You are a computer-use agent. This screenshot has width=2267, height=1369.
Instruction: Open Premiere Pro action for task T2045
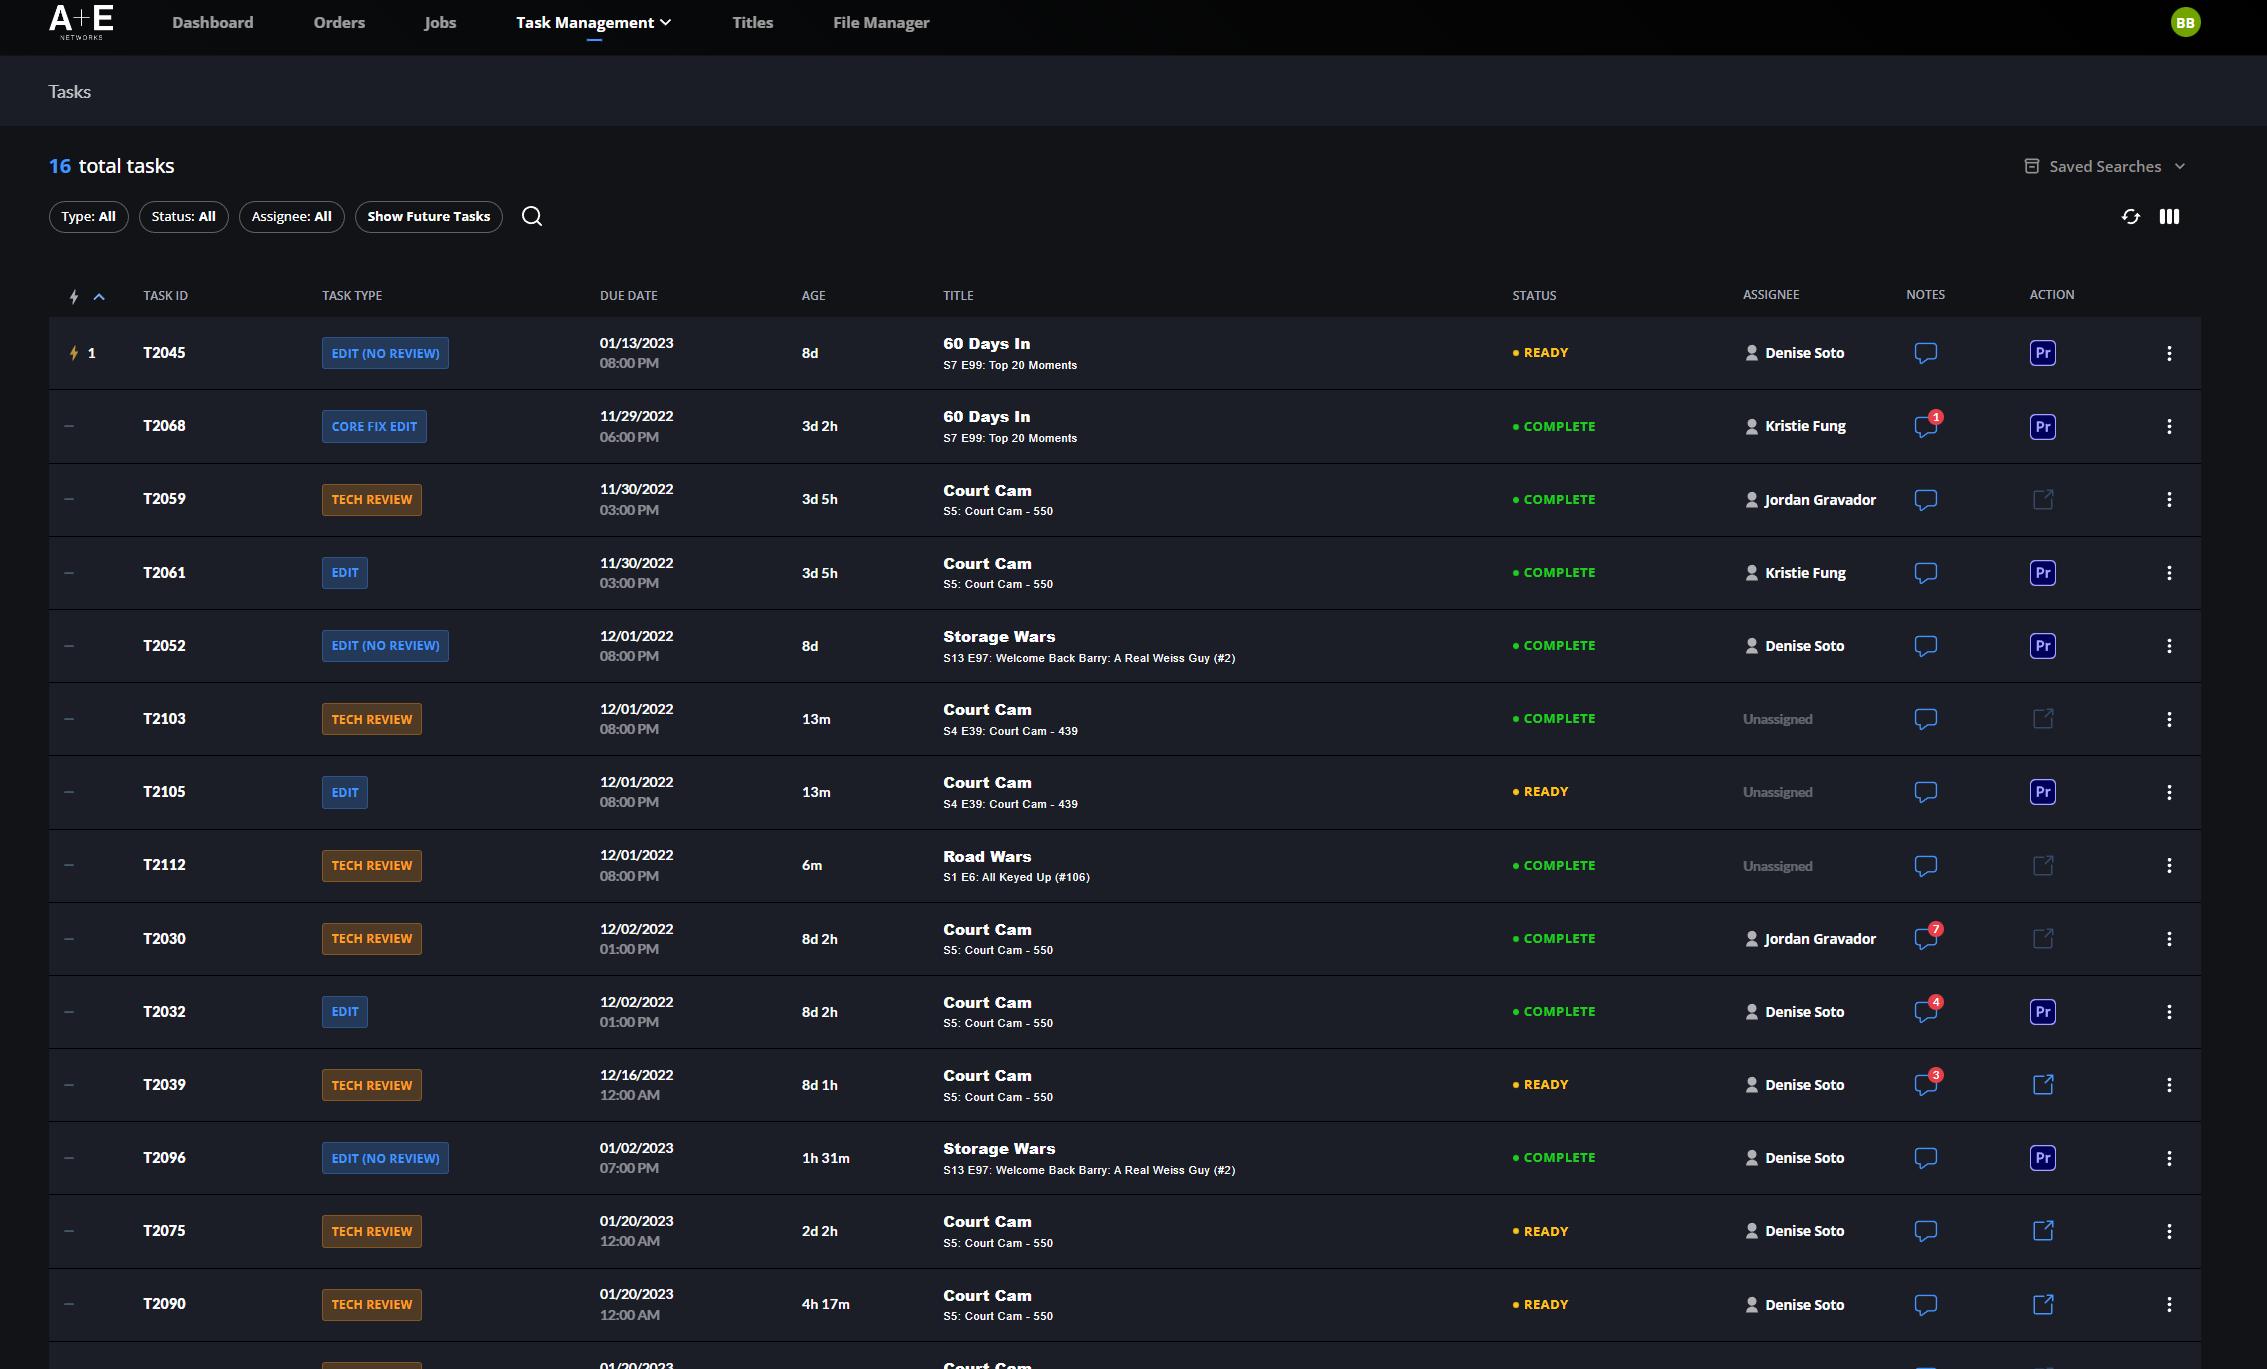tap(2042, 353)
